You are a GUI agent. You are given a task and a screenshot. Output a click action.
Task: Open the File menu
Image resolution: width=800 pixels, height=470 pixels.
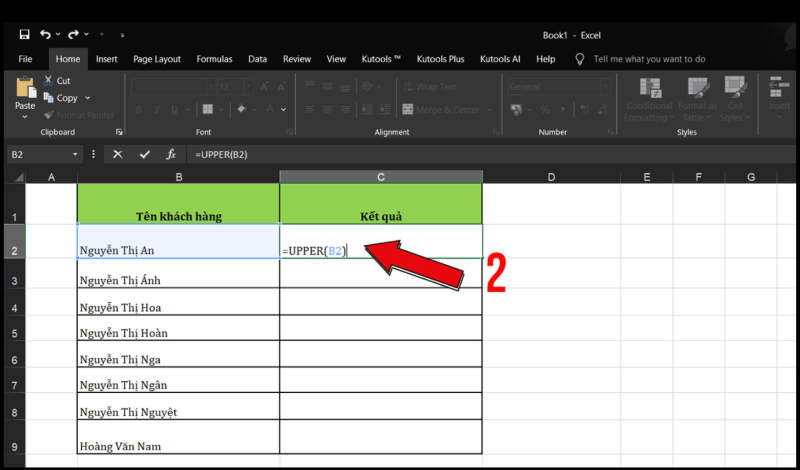click(25, 59)
